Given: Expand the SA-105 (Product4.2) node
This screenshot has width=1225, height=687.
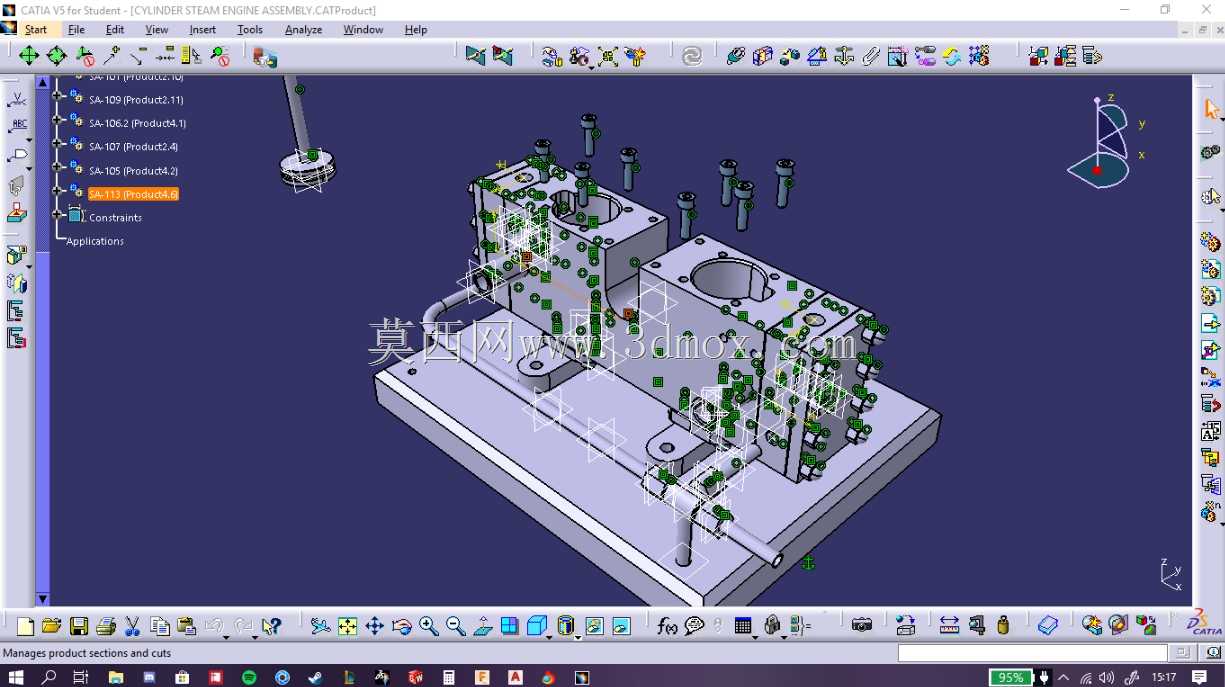Looking at the screenshot, I should point(58,168).
